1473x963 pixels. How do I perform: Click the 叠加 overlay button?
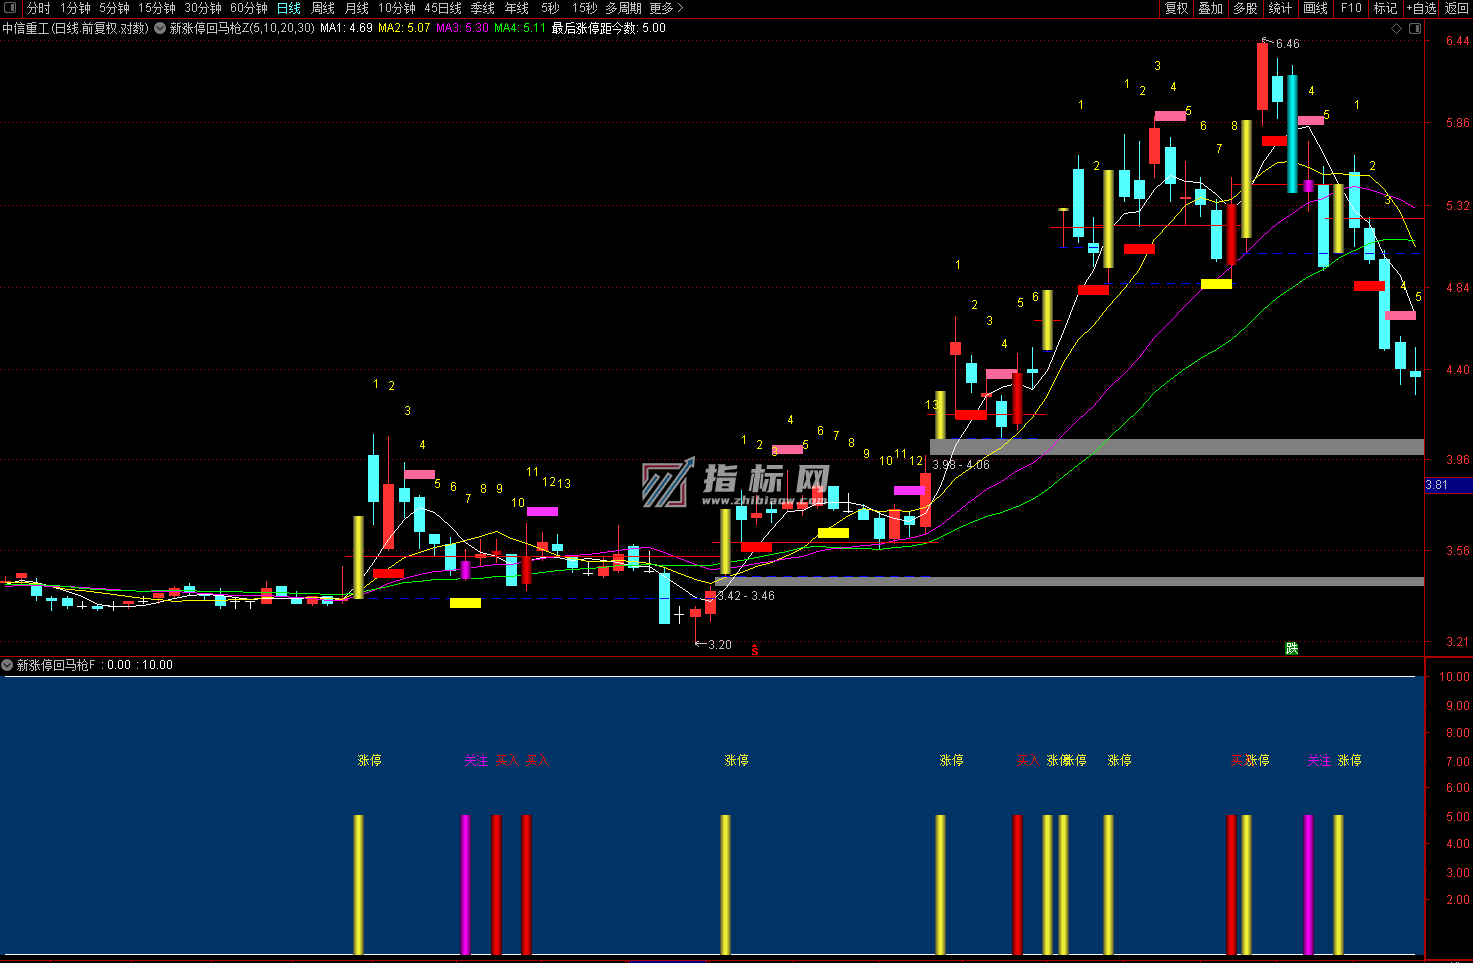point(1211,8)
